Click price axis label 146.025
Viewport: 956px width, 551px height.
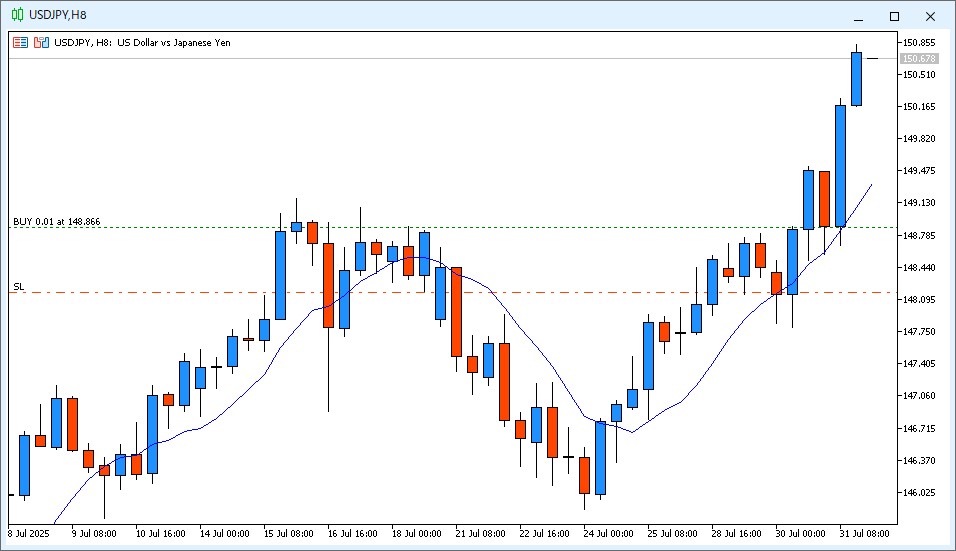(919, 492)
